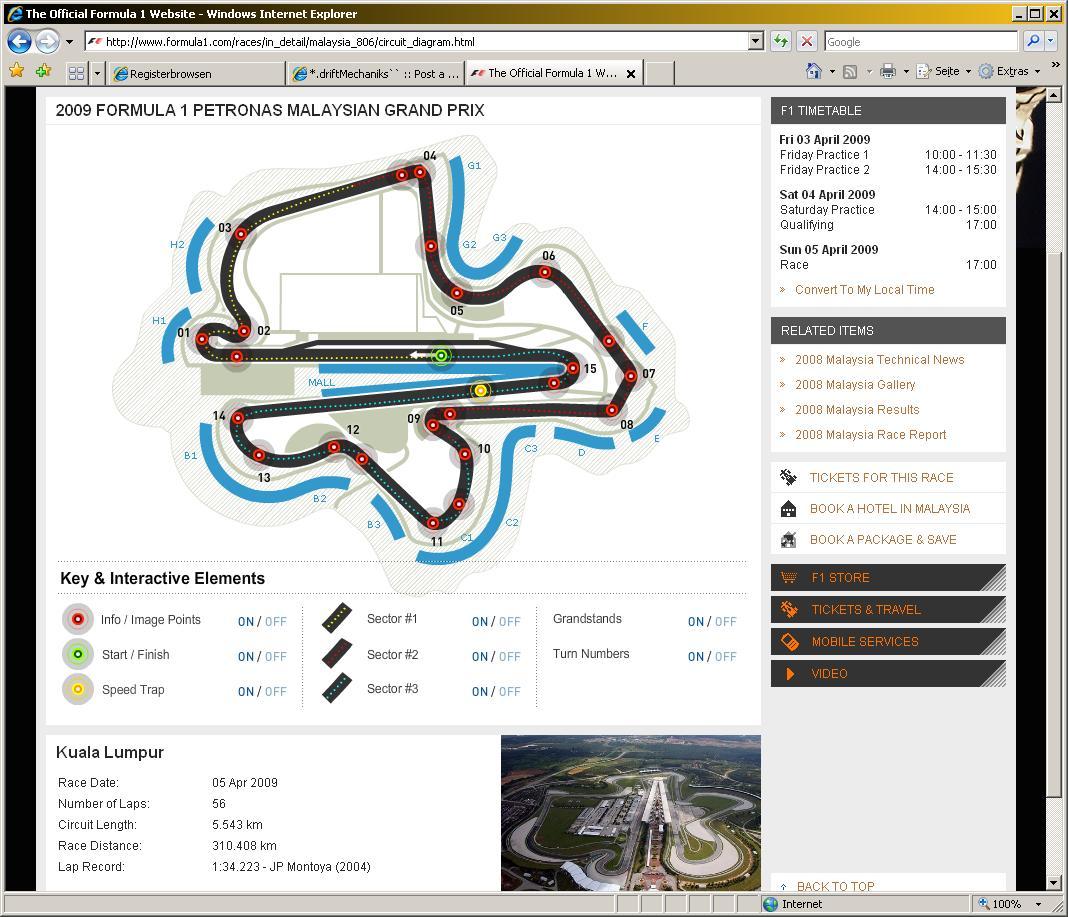Switch to the driftMechaniks tab
This screenshot has width=1068, height=917.
pyautogui.click(x=375, y=74)
